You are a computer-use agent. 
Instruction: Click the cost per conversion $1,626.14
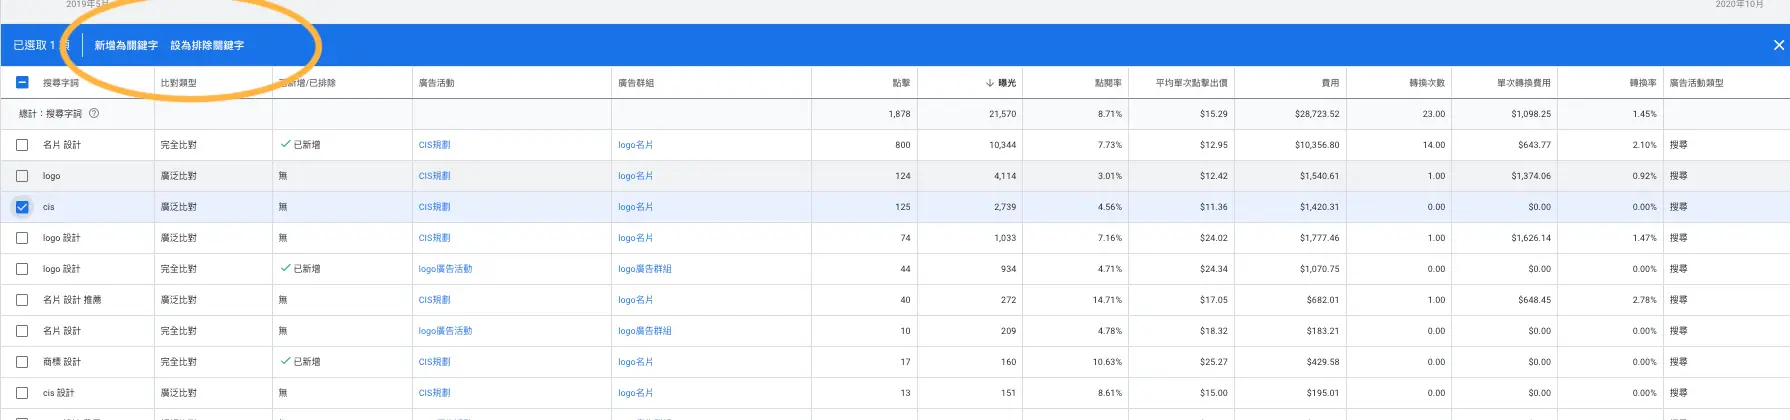(1531, 238)
